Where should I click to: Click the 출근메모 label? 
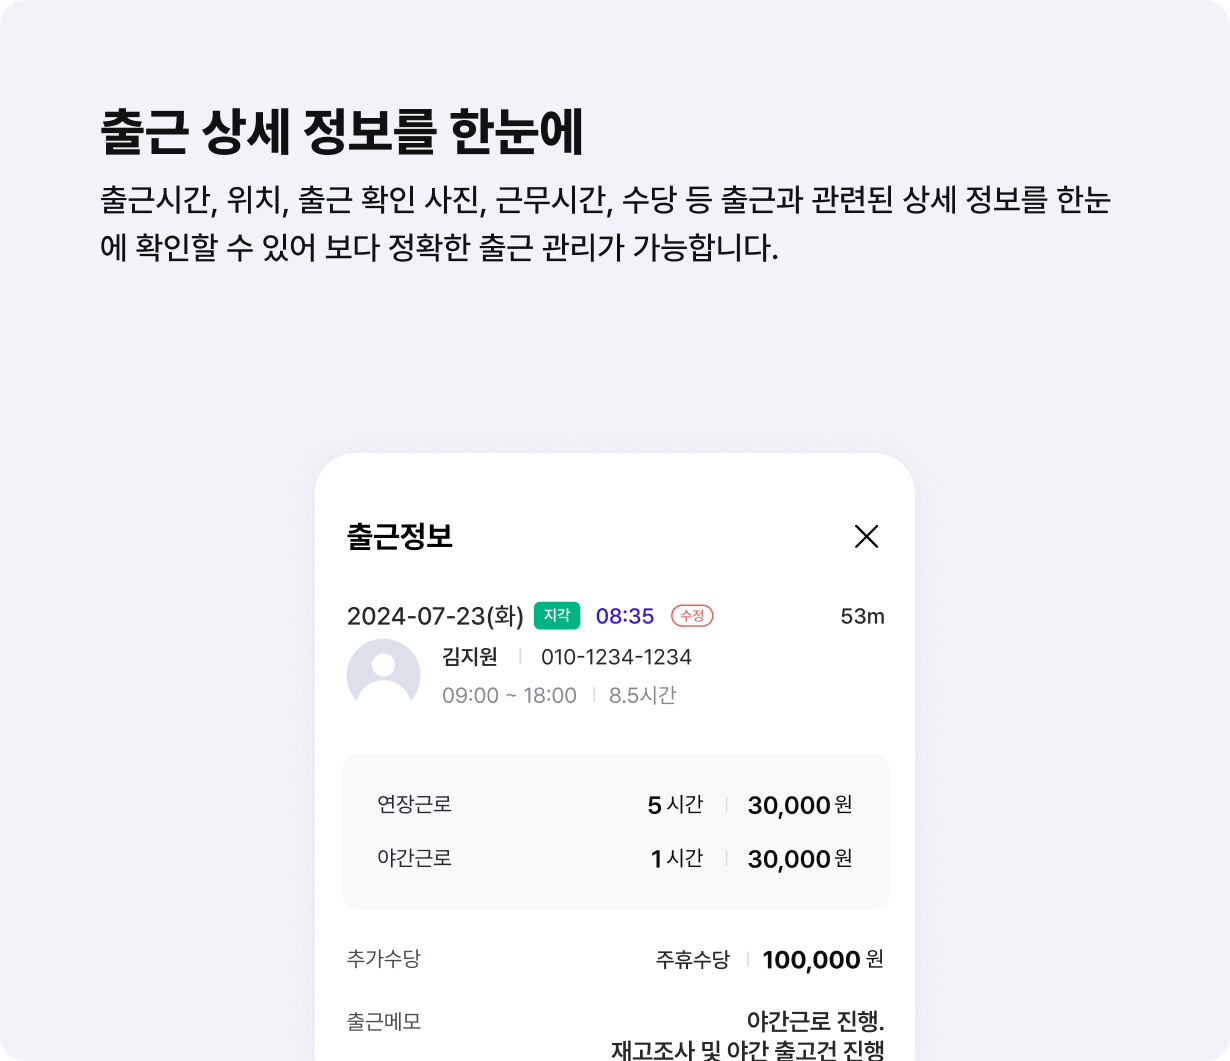384,1021
